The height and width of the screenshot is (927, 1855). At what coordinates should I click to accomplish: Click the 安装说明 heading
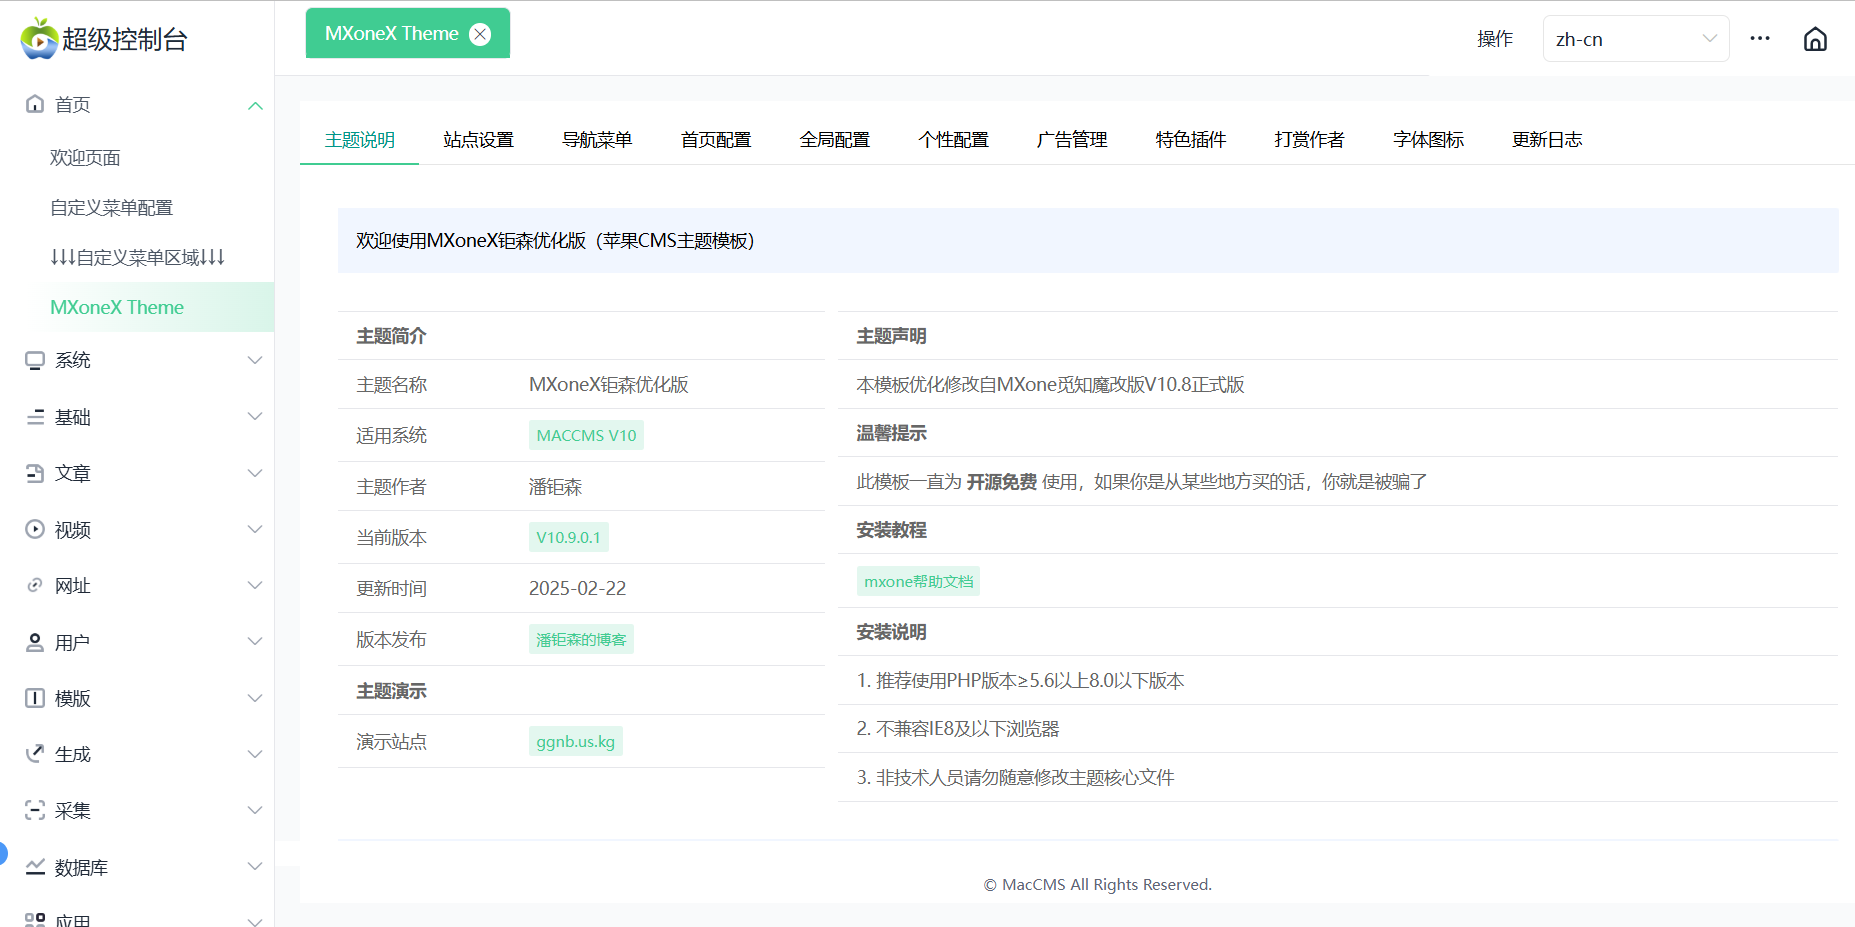tap(891, 632)
